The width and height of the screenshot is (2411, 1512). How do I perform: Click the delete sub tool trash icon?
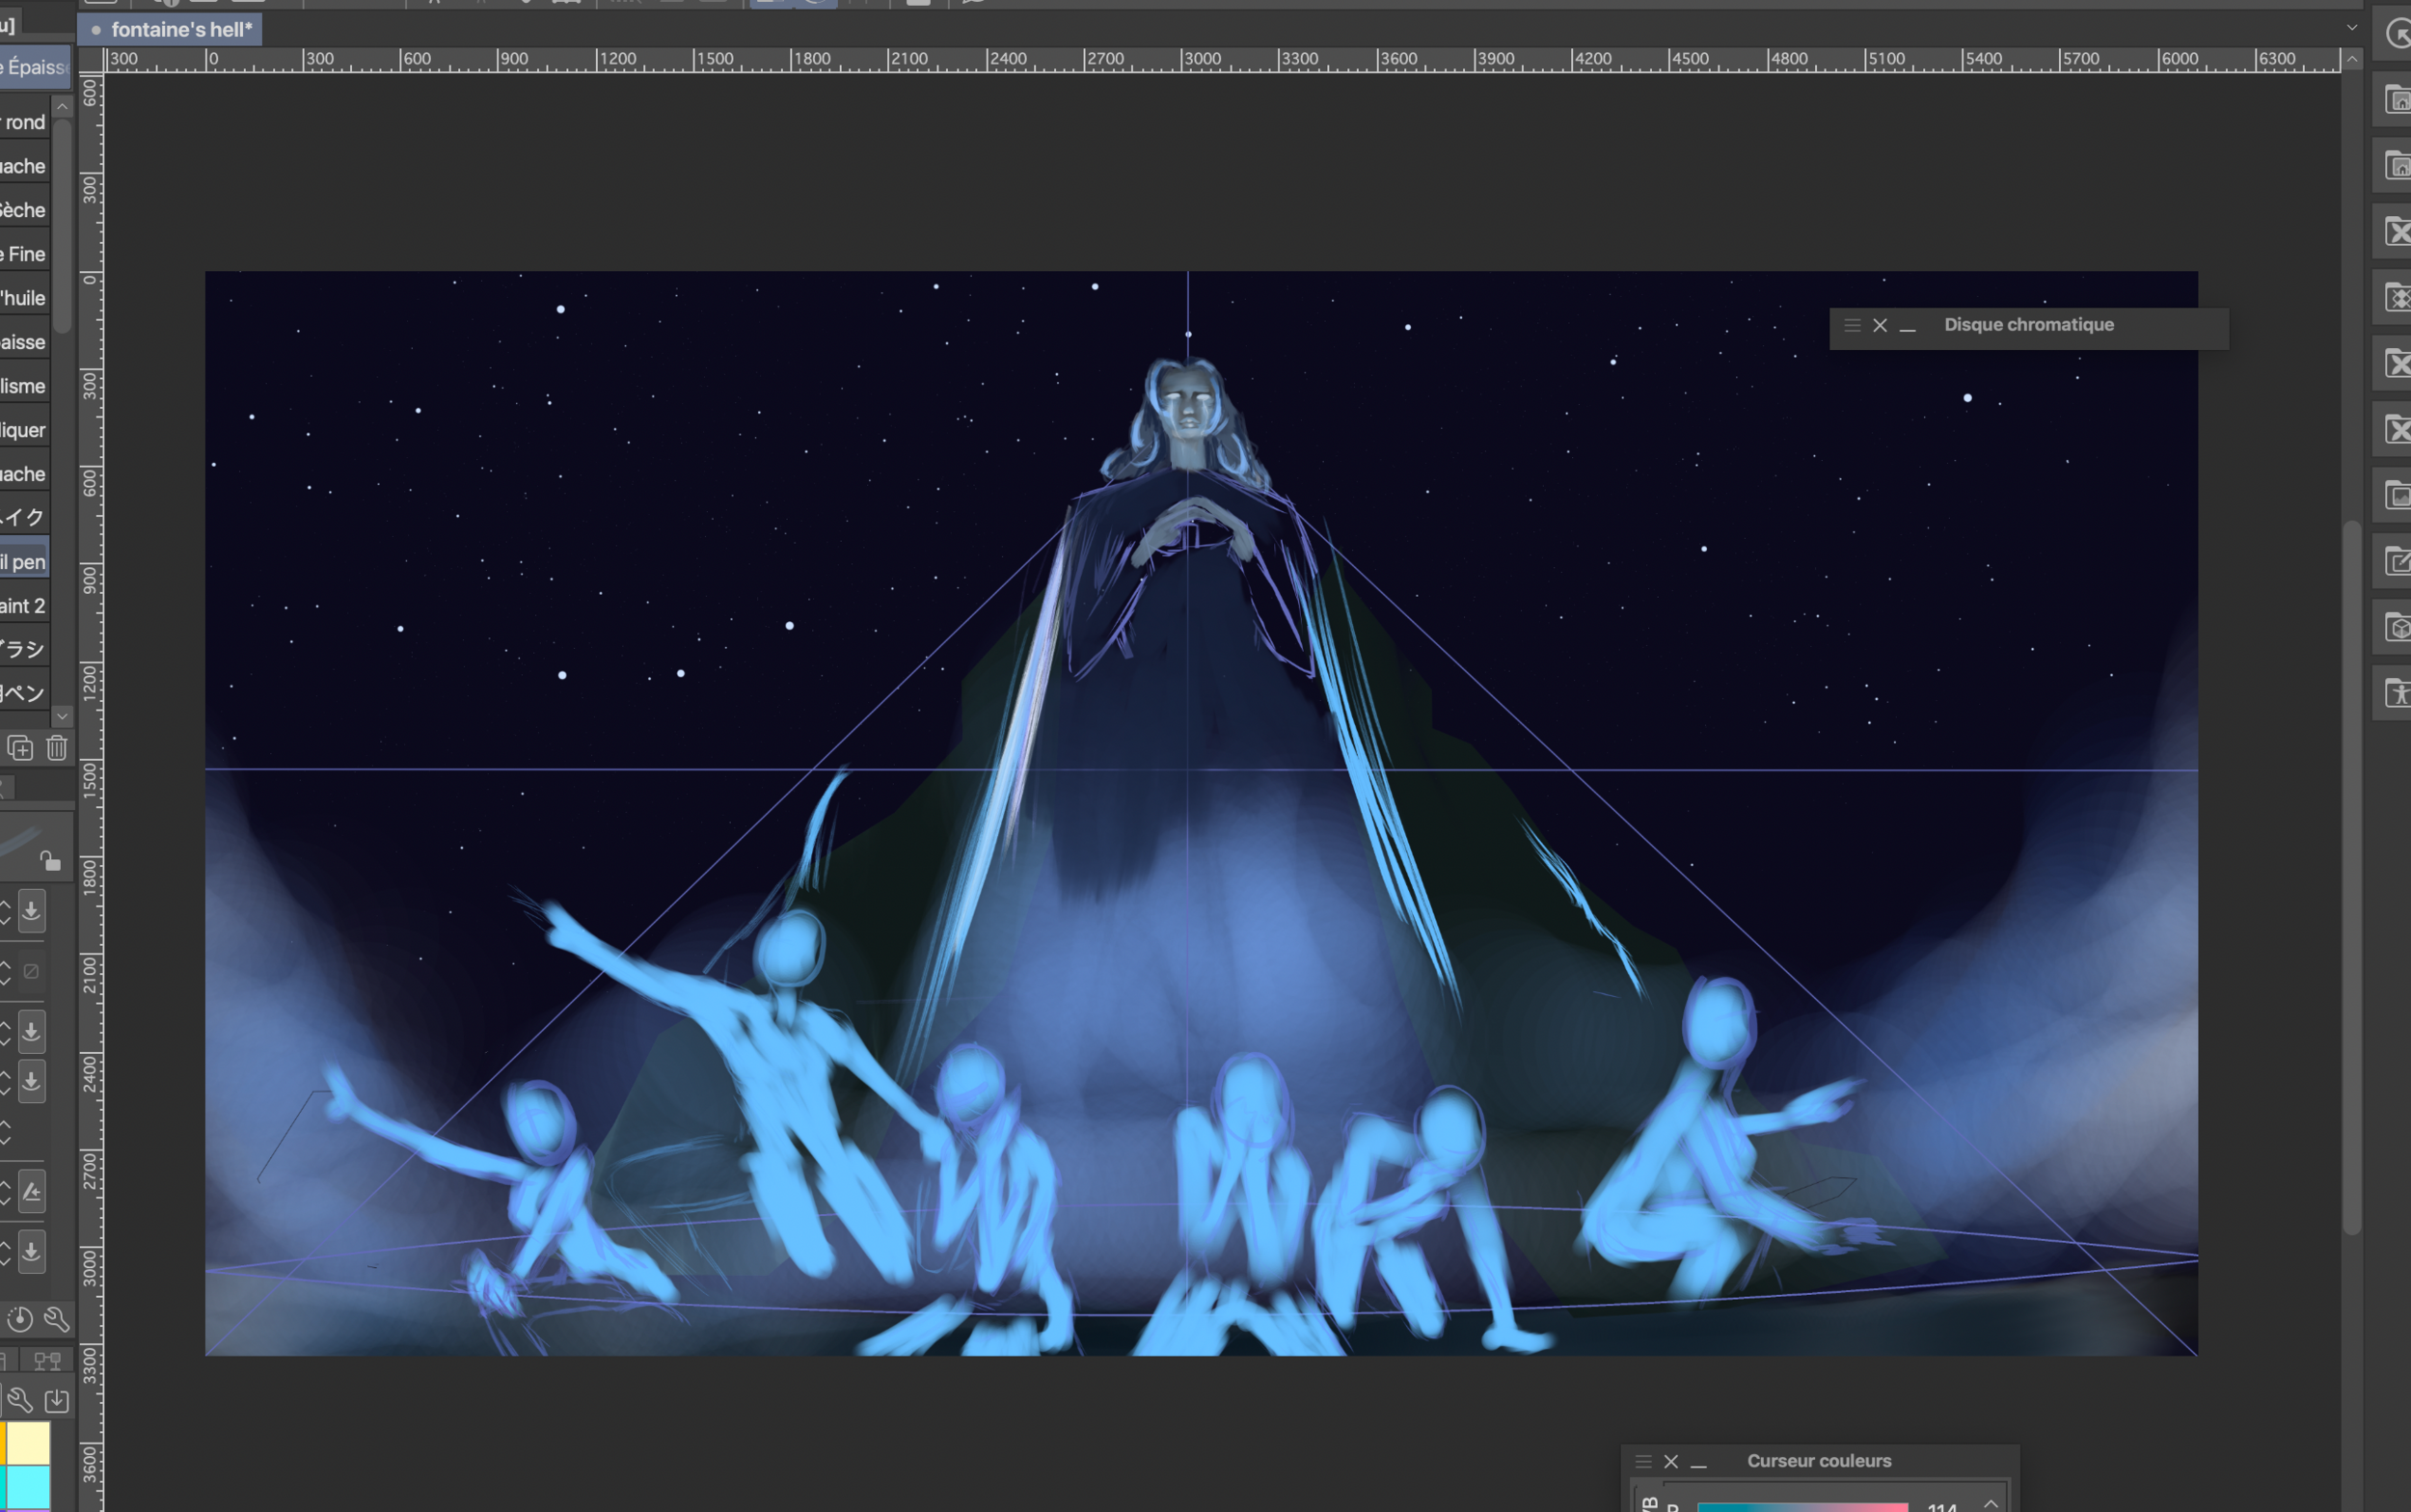[x=57, y=748]
